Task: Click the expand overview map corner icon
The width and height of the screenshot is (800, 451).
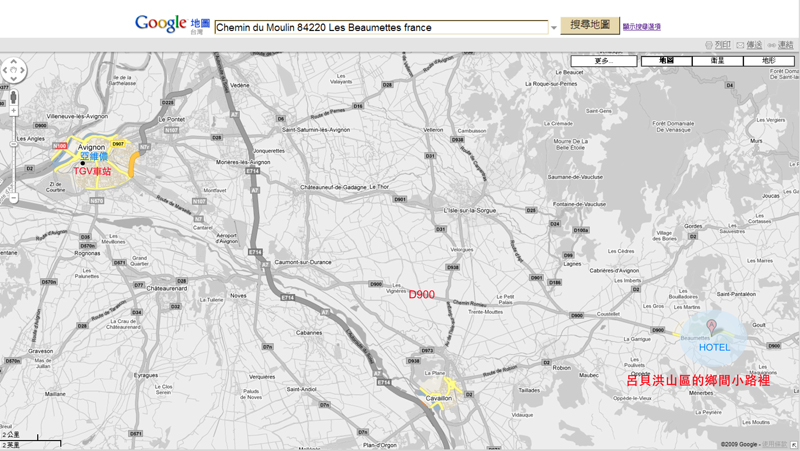Action: [x=794, y=445]
